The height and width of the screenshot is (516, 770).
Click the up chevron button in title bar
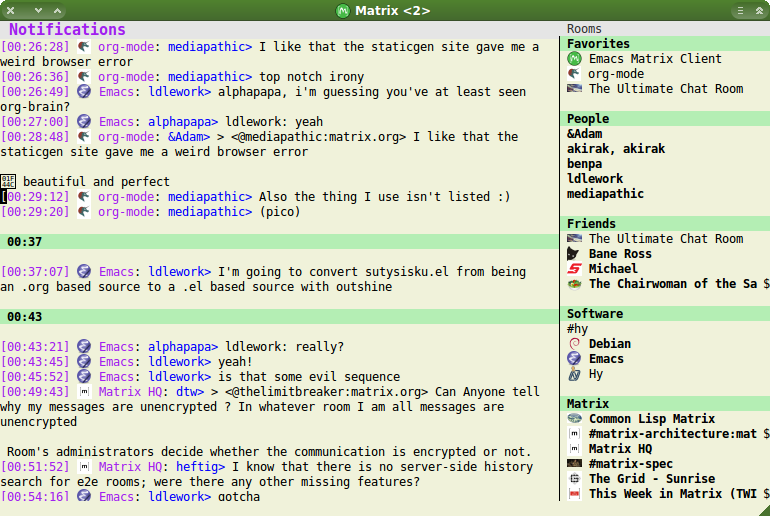57,10
